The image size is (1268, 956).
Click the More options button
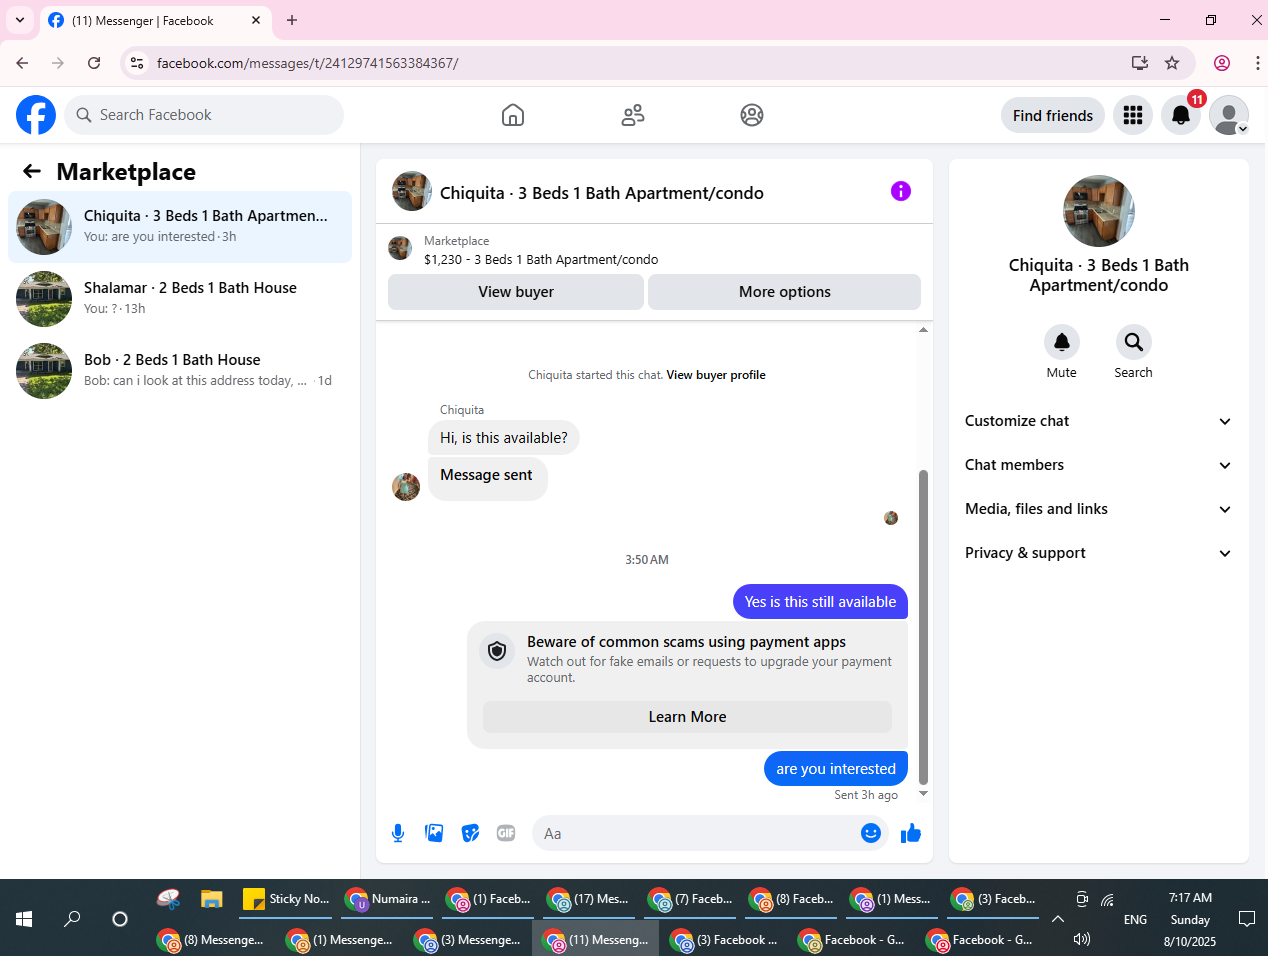coord(785,292)
